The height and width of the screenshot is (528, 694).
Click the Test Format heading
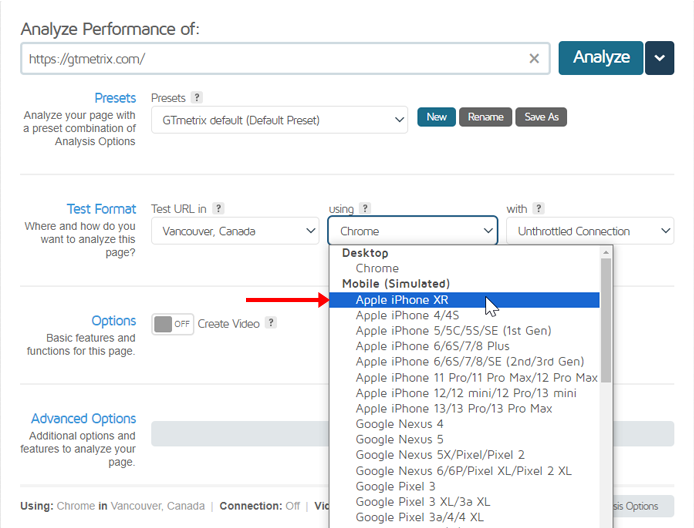[x=101, y=209]
